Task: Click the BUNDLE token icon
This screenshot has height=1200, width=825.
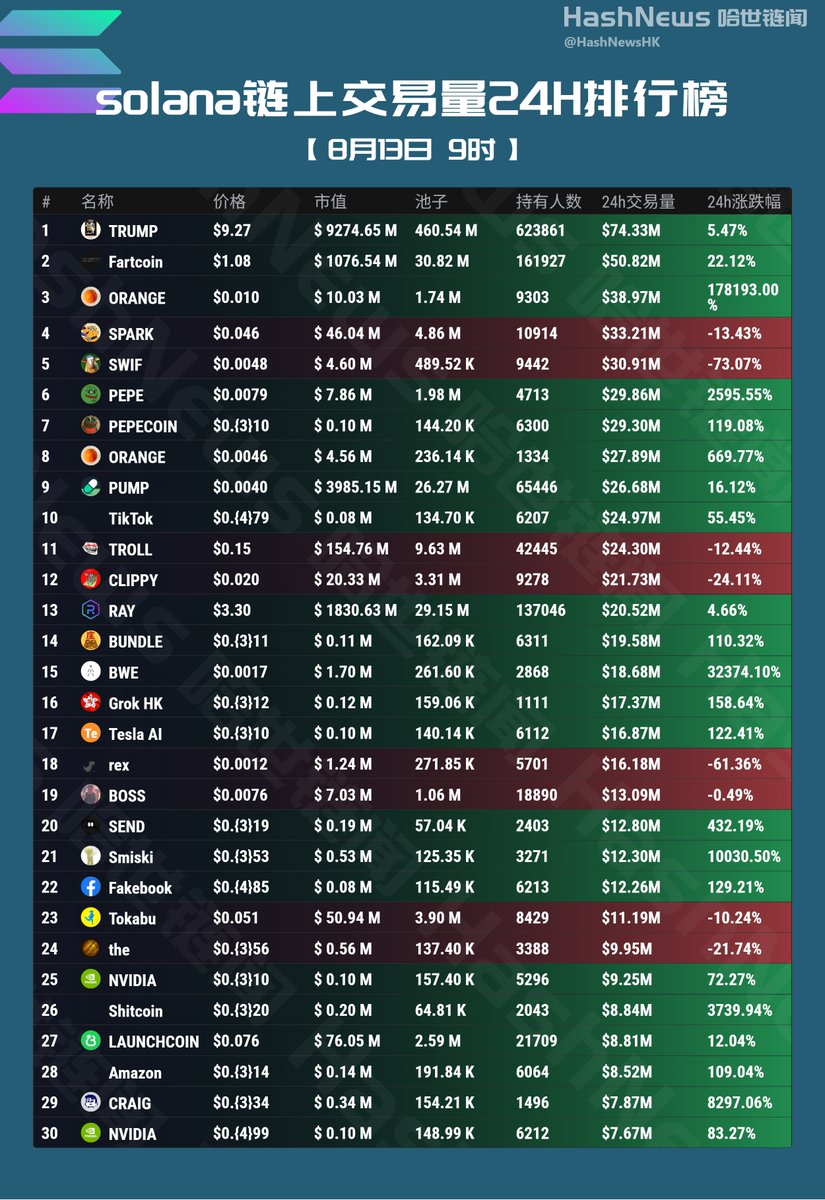Action: pos(91,641)
